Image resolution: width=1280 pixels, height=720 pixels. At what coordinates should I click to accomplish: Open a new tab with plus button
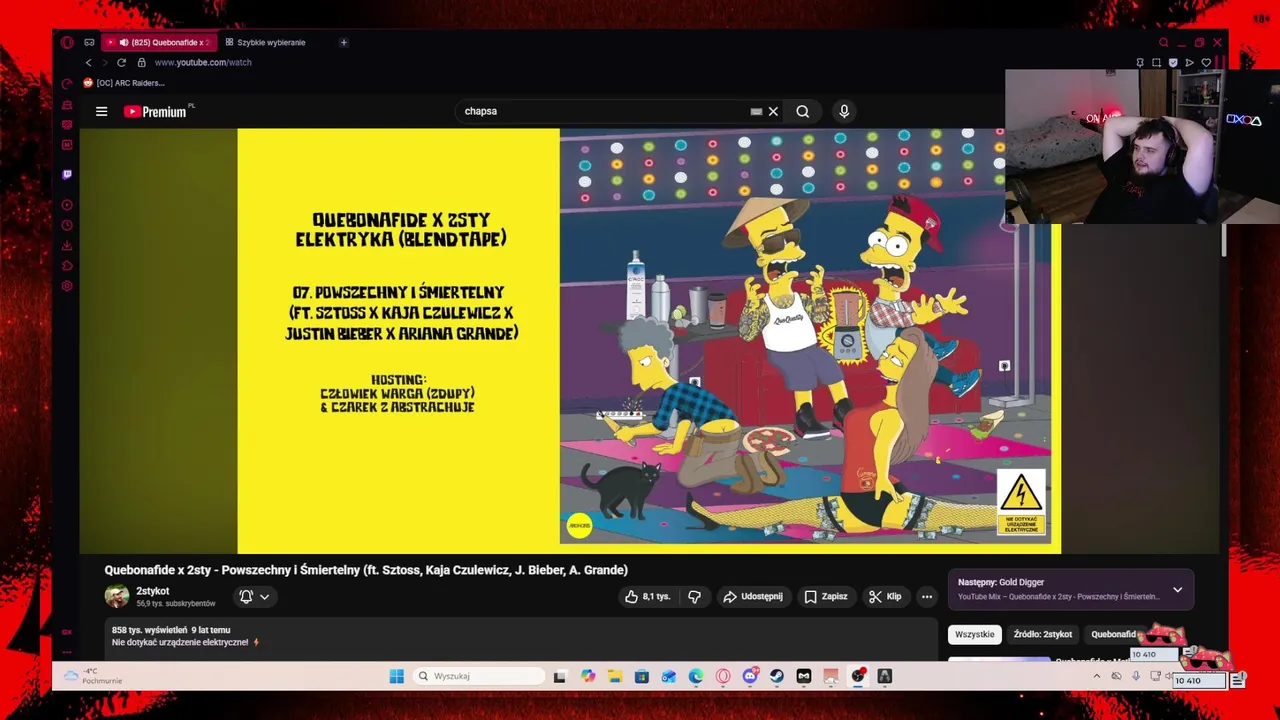[x=343, y=42]
